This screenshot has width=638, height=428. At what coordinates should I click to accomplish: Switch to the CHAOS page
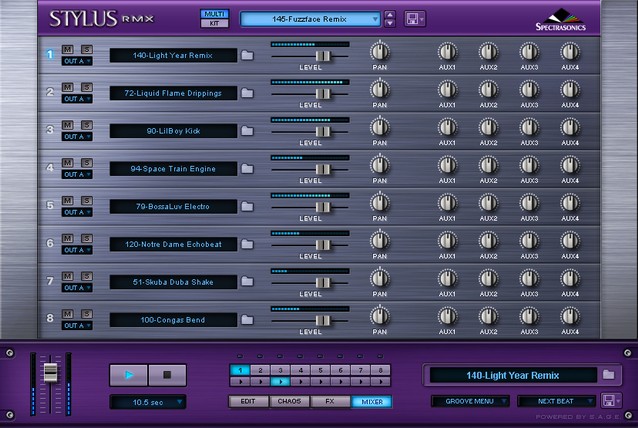click(x=289, y=402)
